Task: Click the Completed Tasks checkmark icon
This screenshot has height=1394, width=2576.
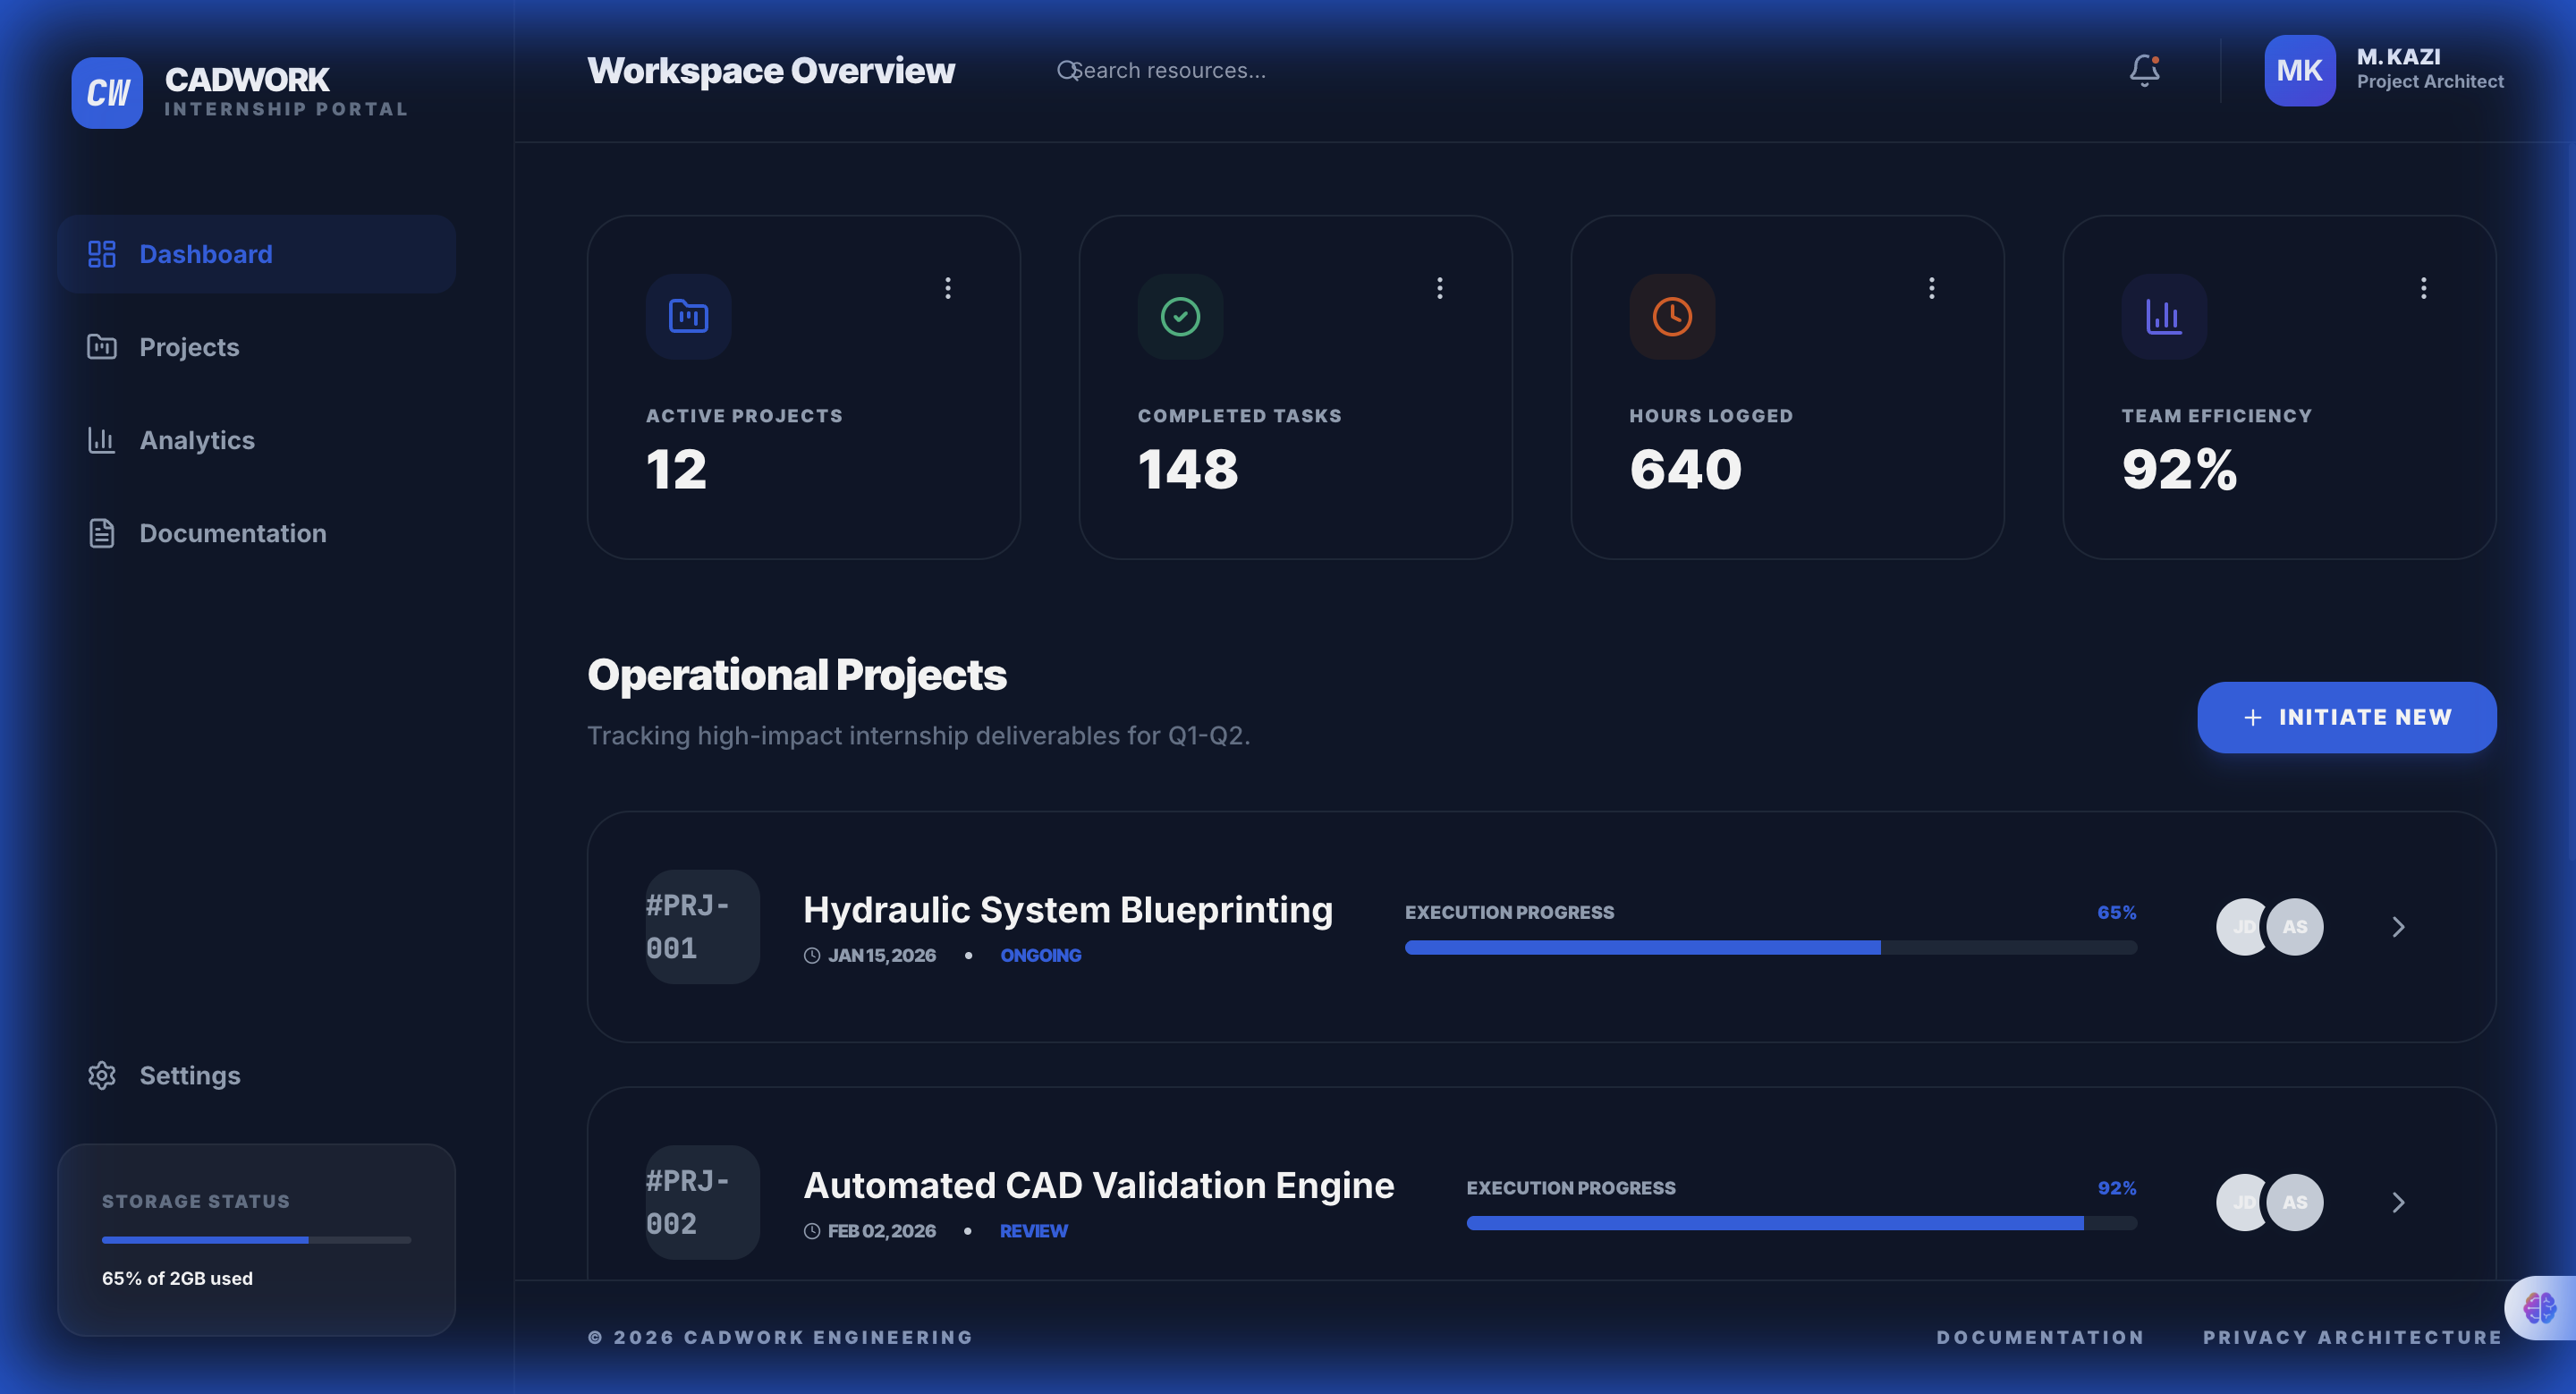Action: (1179, 316)
